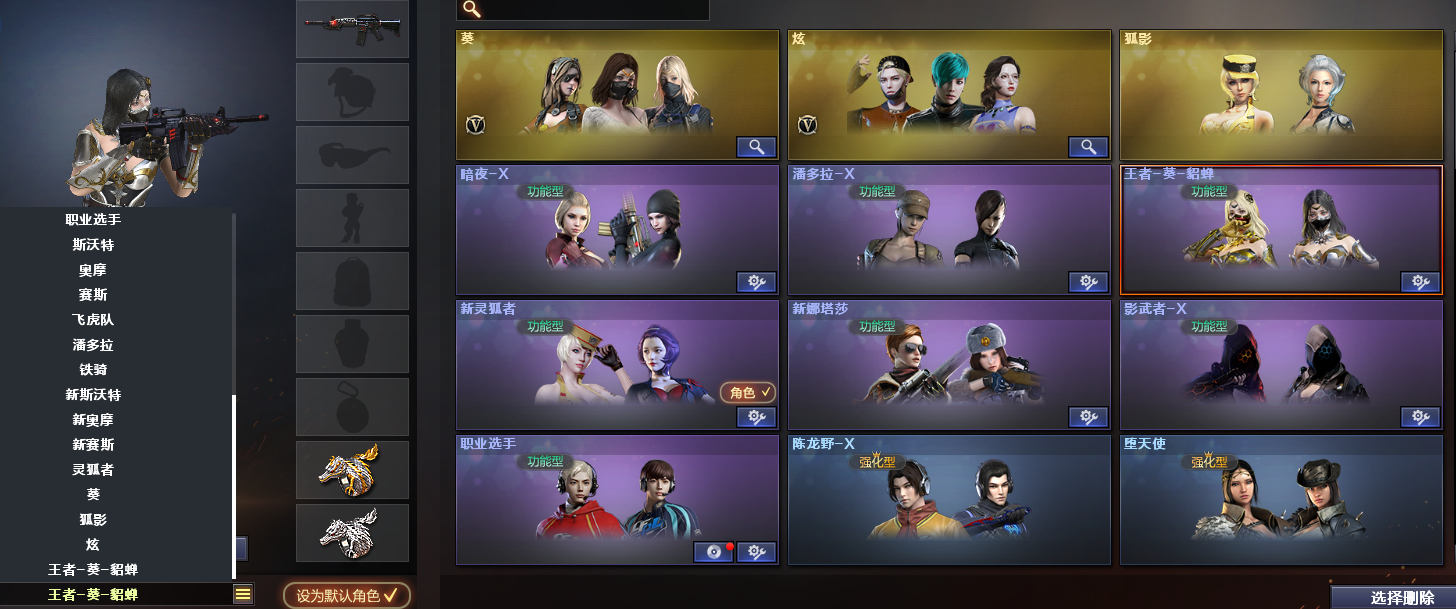Select the gold wolf emblem slot

point(352,470)
